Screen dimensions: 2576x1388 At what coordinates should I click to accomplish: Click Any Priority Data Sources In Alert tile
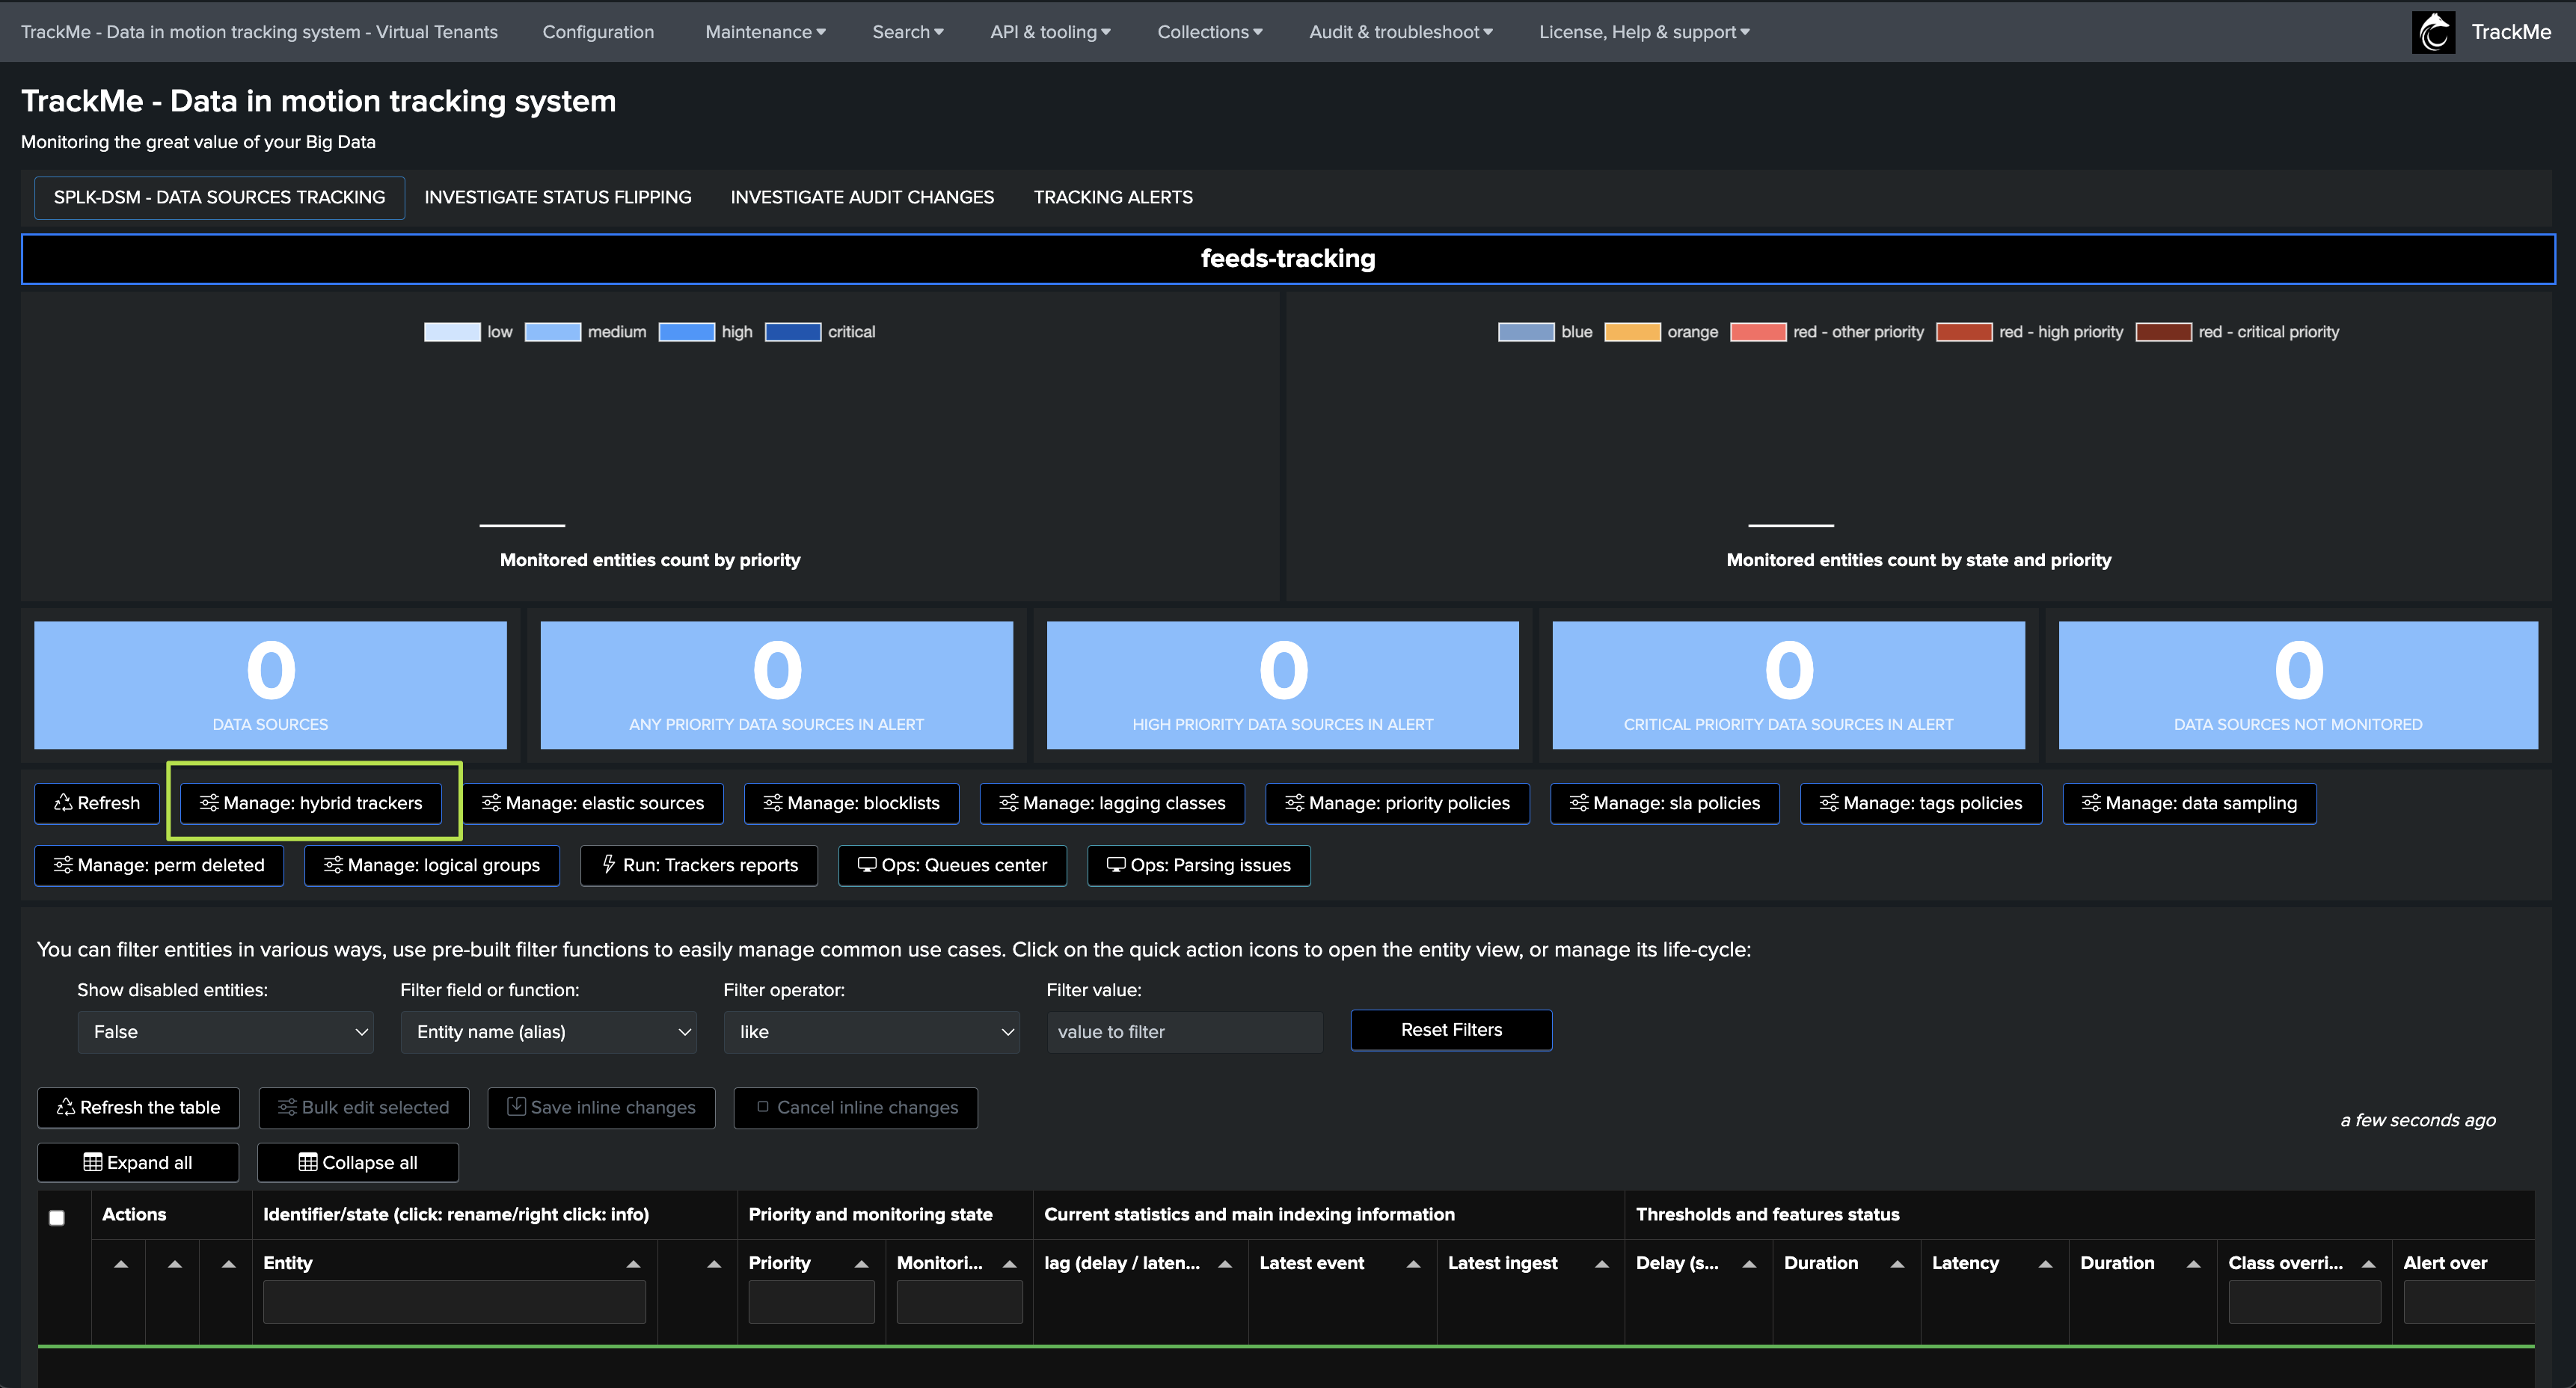(776, 685)
